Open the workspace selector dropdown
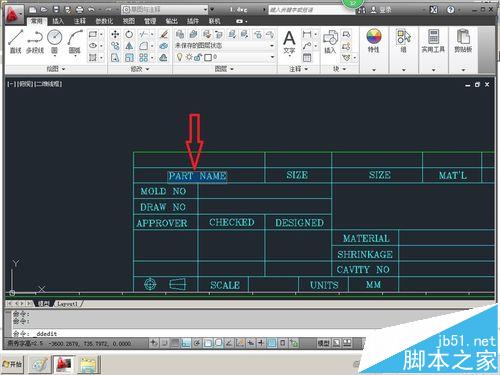 (165, 9)
